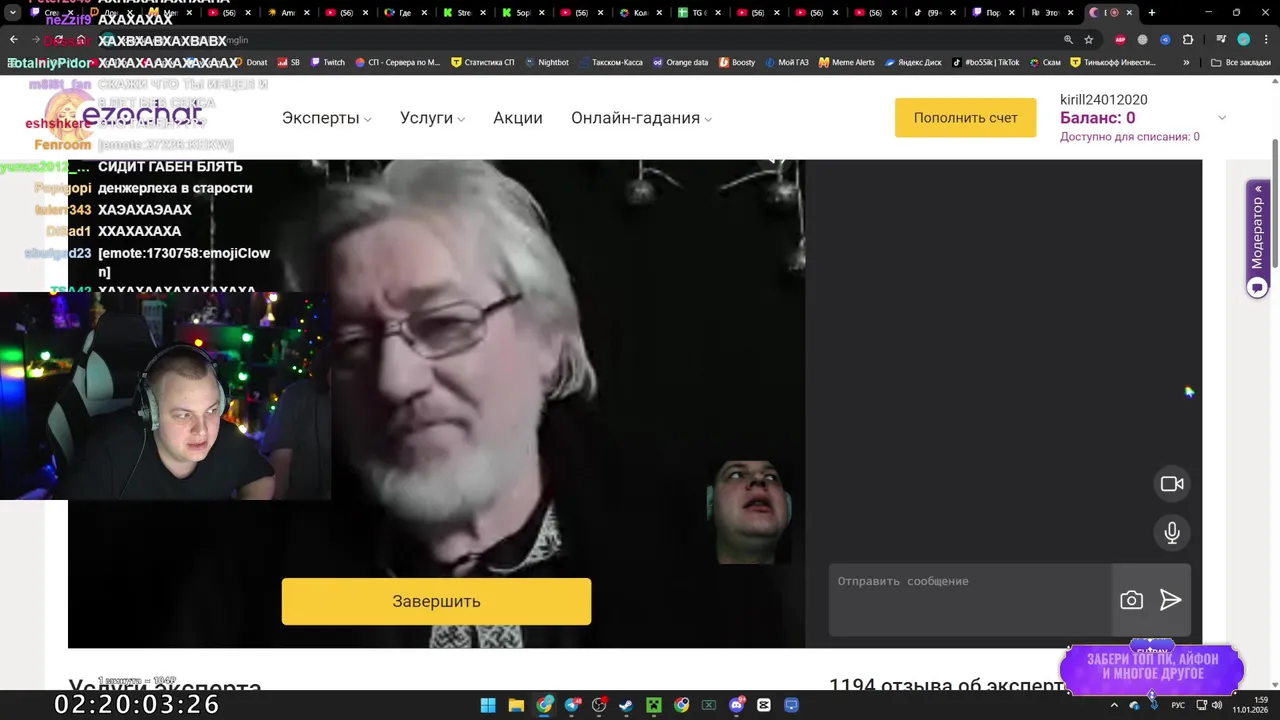Open the Такском-Касса bookmark
1280x720 pixels.
click(610, 62)
